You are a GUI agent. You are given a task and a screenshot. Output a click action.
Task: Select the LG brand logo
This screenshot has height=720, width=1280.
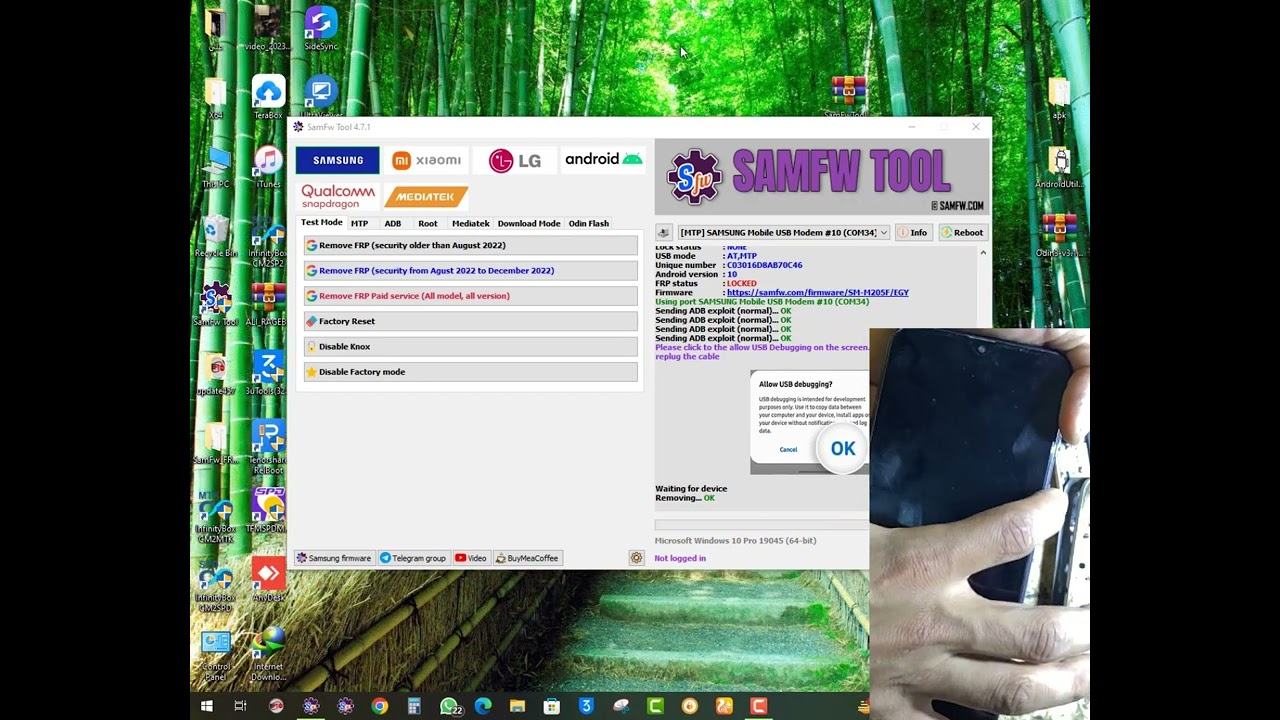[515, 161]
